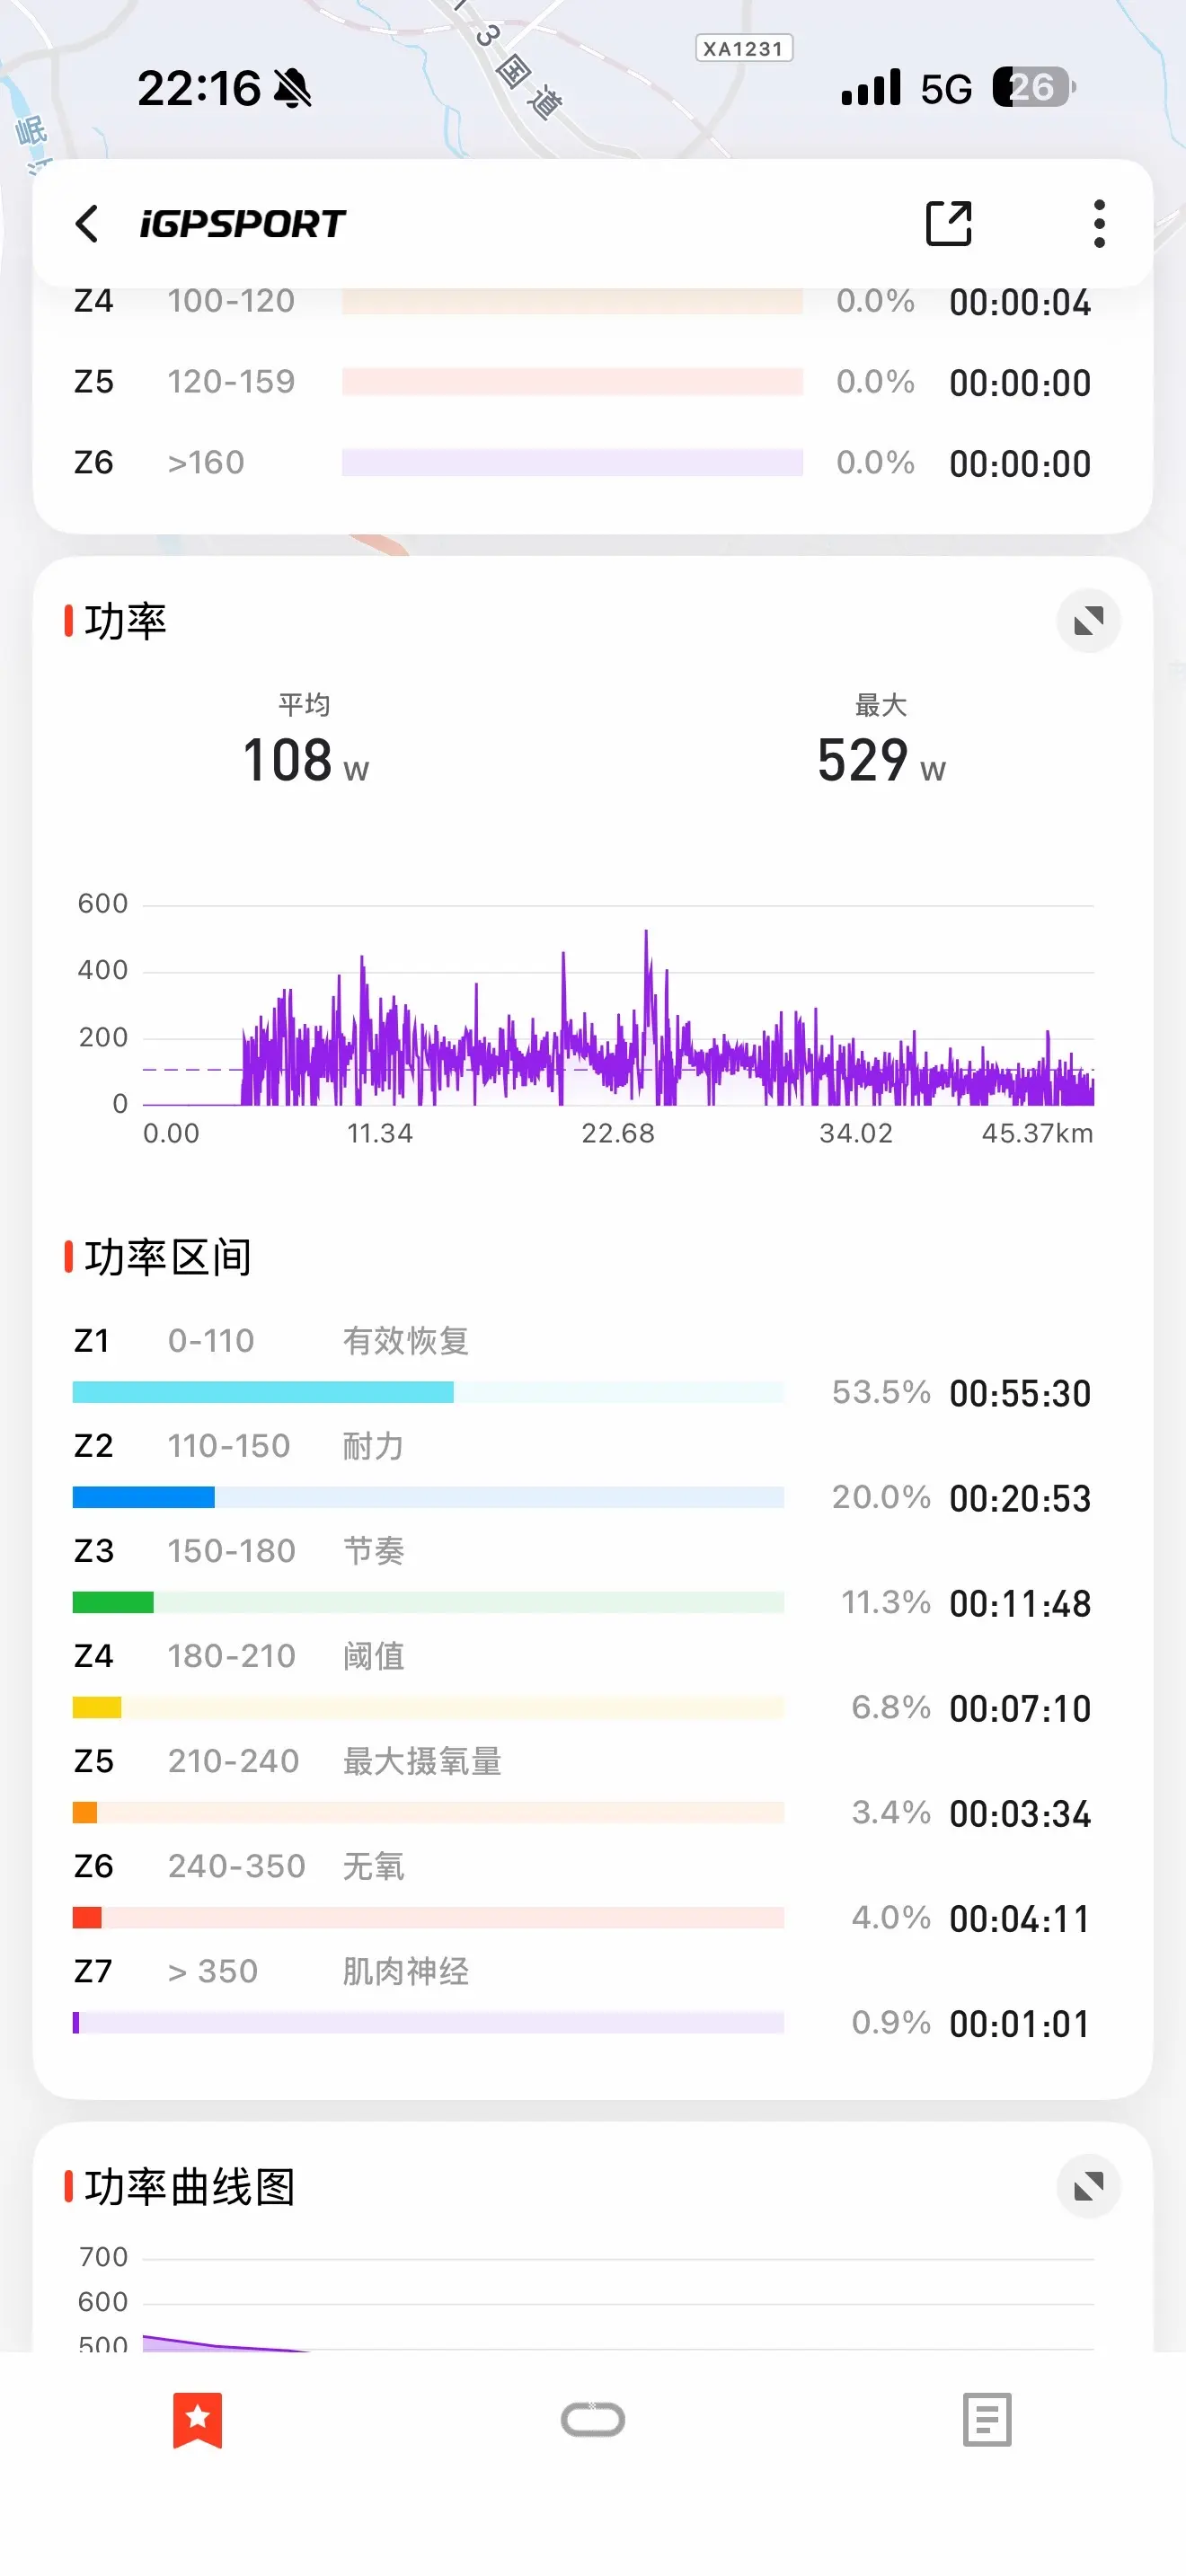This screenshot has width=1186, height=2576.
Task: Open the share export icon
Action: pos(948,223)
